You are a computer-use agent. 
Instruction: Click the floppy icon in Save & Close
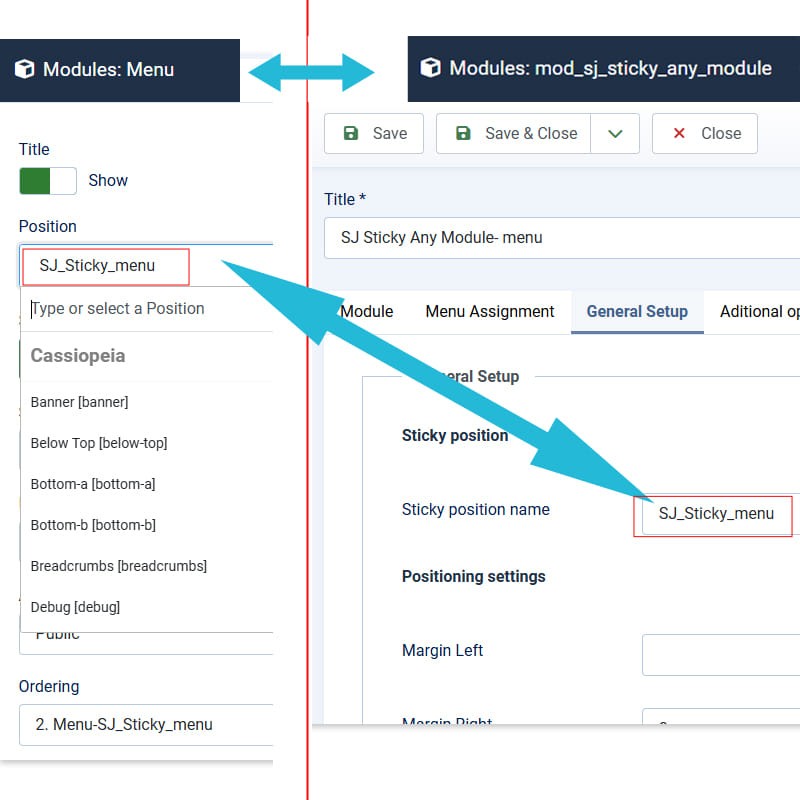tap(463, 133)
